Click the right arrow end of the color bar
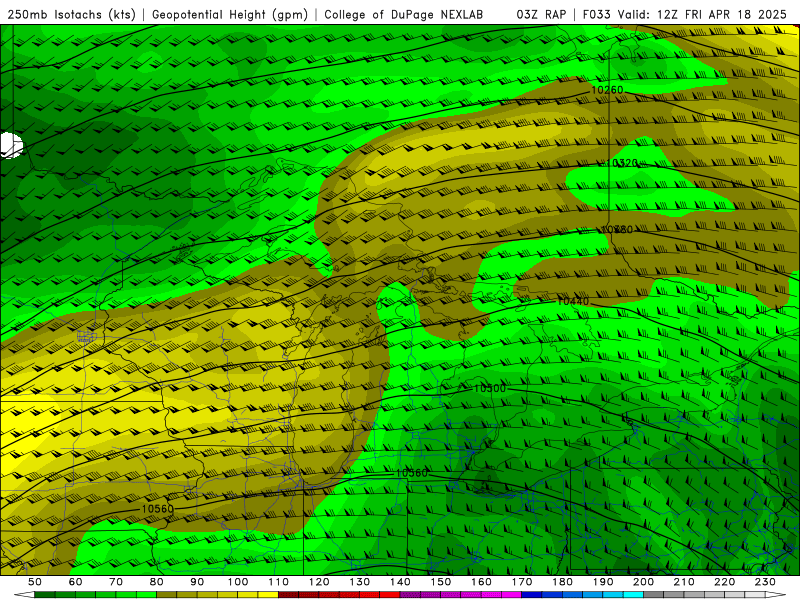The image size is (800, 600). click(x=776, y=594)
